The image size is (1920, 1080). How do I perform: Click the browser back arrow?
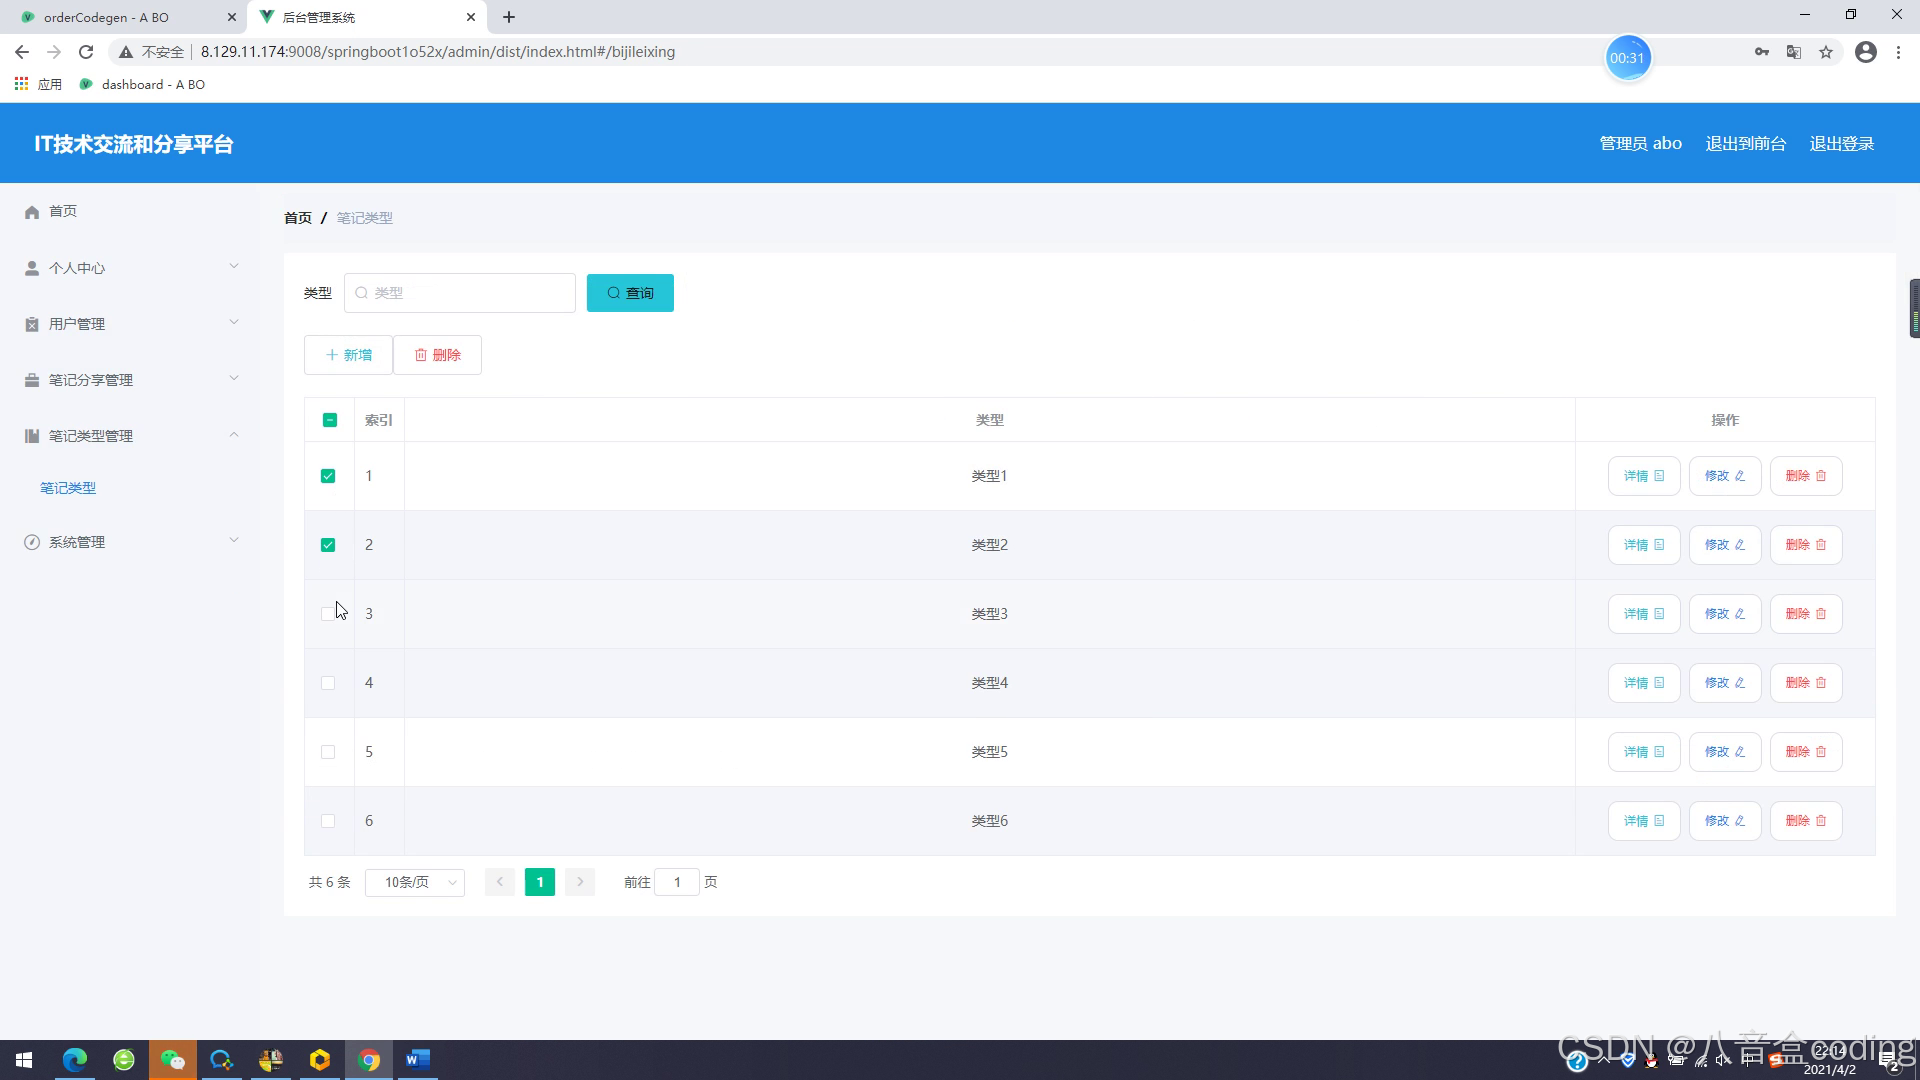click(22, 52)
